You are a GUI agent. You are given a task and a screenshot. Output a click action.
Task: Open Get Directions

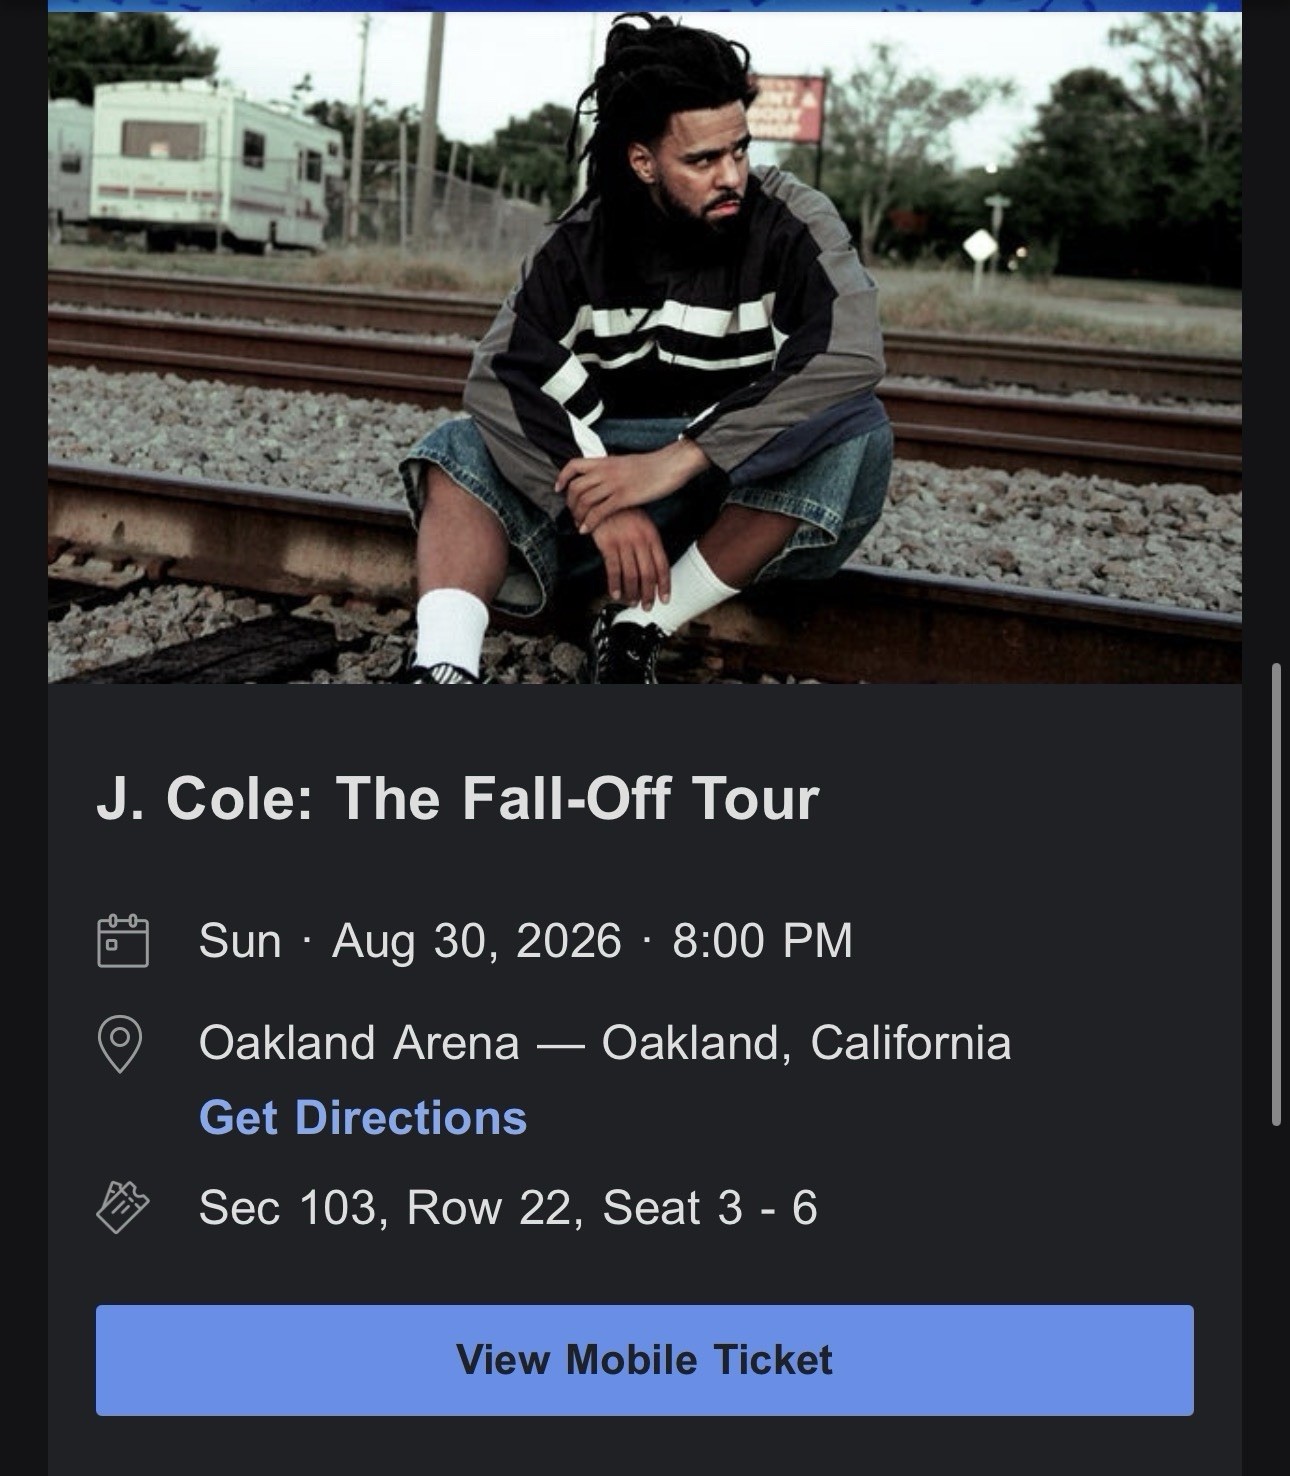pos(363,1120)
